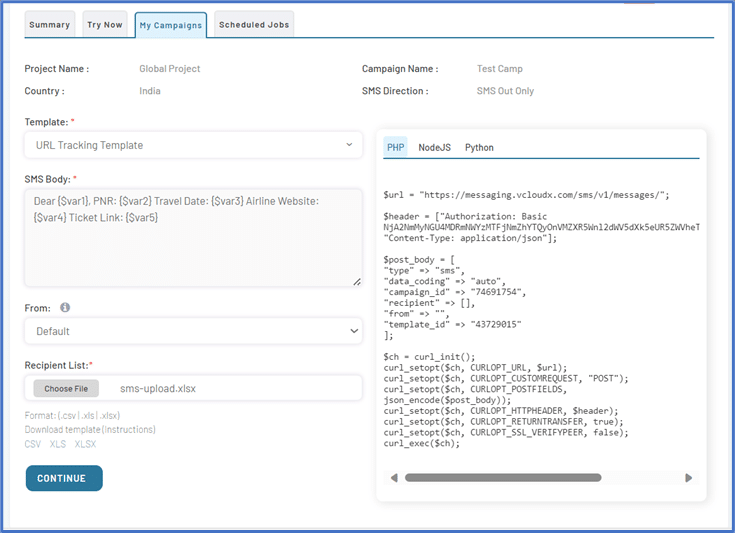Click the Format: (.csv | .xls | .xlsx) hint
Image resolution: width=735 pixels, height=533 pixels.
tap(72, 415)
